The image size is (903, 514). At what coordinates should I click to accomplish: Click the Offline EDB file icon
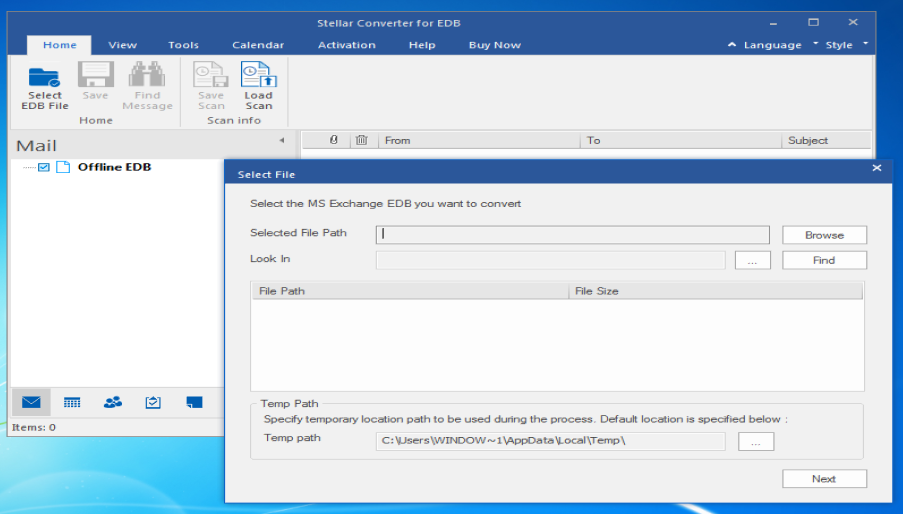[63, 167]
